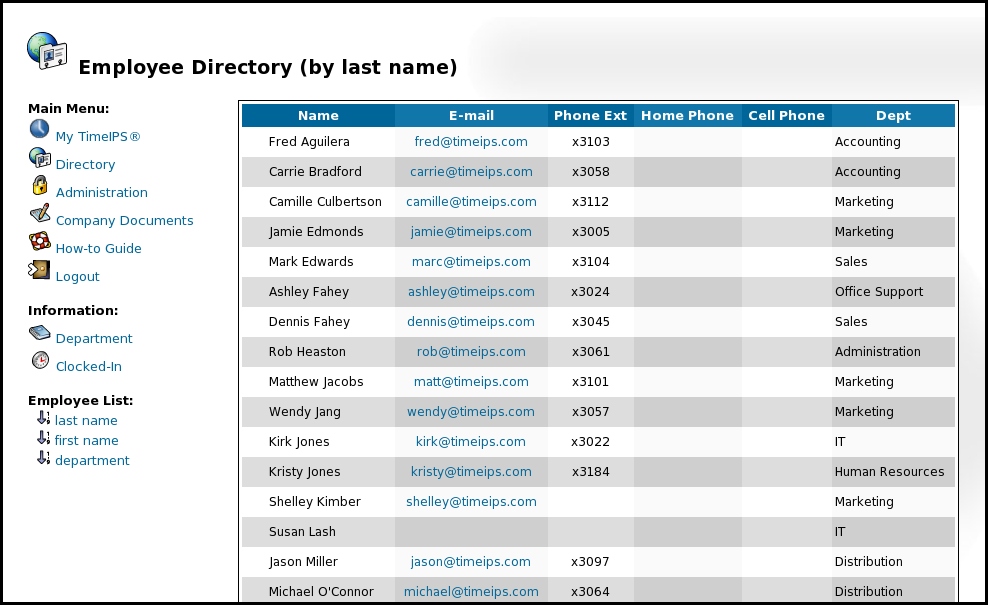Image resolution: width=988 pixels, height=605 pixels.
Task: Email fred@timeips.com
Action: 471,142
